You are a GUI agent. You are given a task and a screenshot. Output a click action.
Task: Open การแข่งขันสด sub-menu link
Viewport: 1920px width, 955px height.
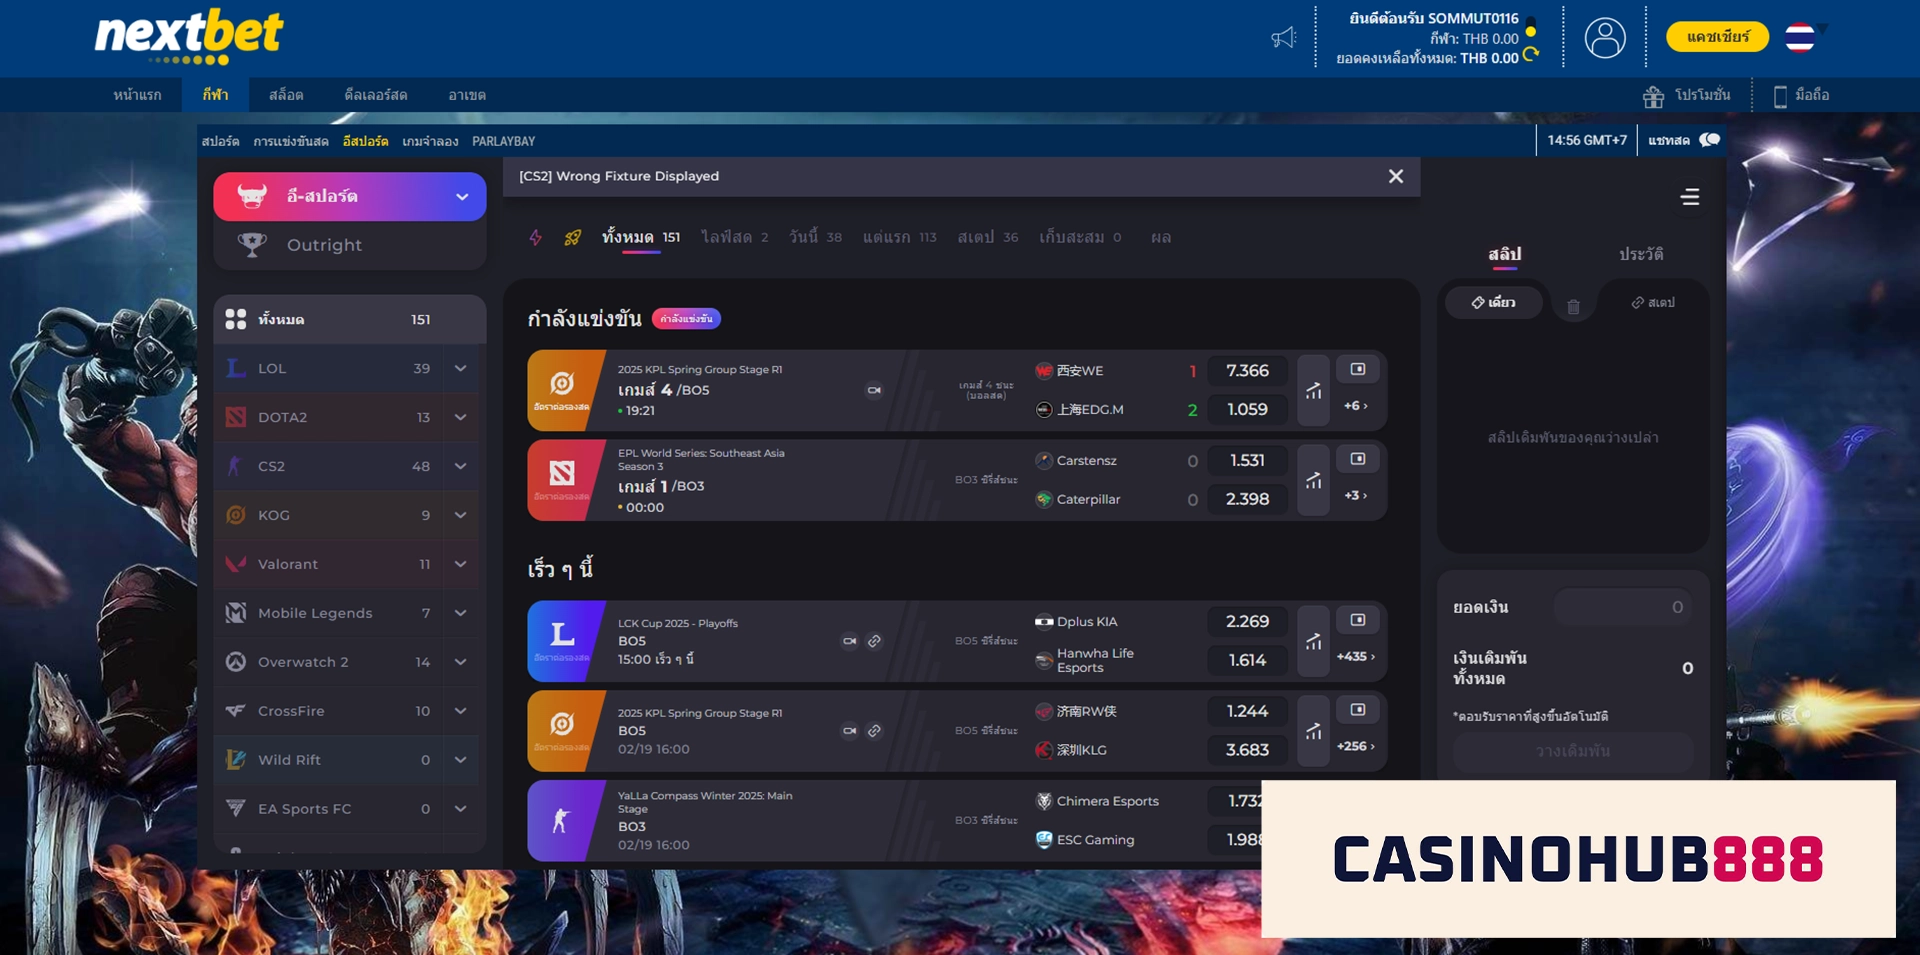(291, 141)
